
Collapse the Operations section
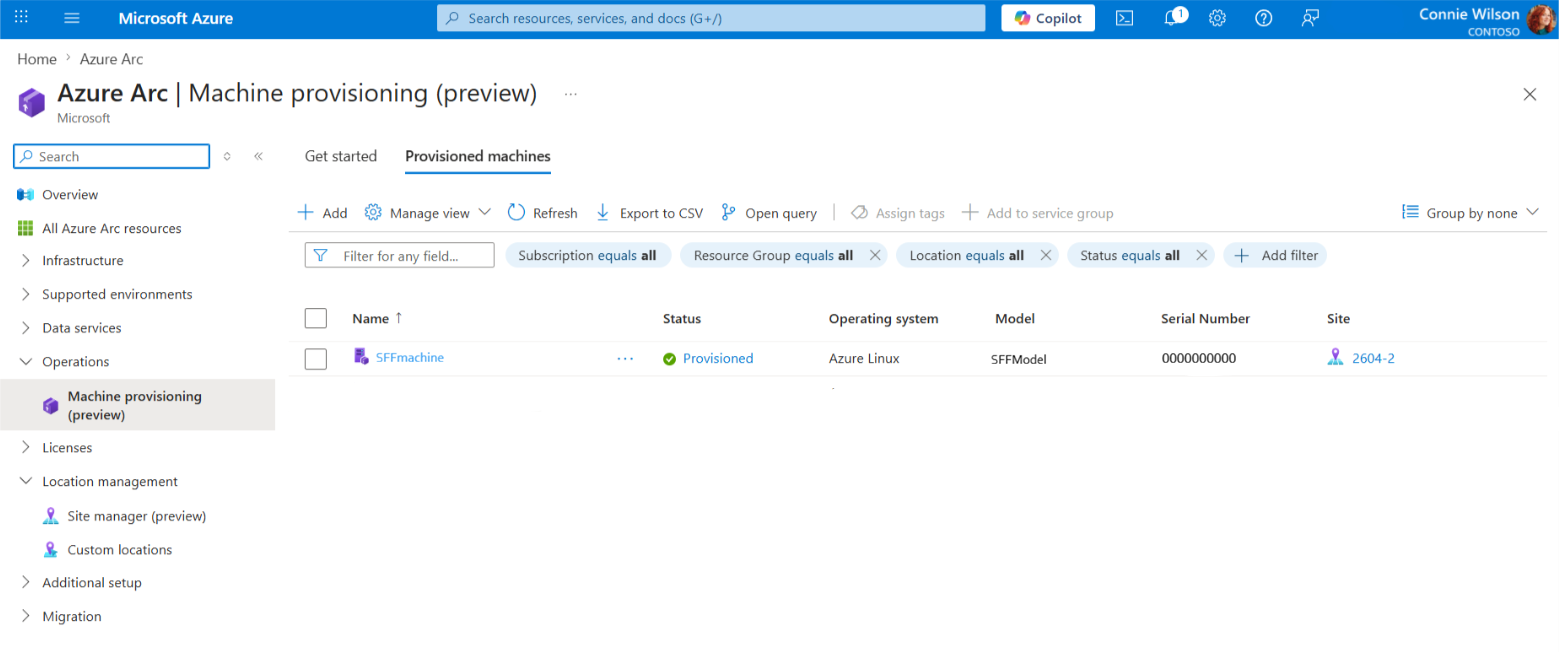[x=76, y=362]
